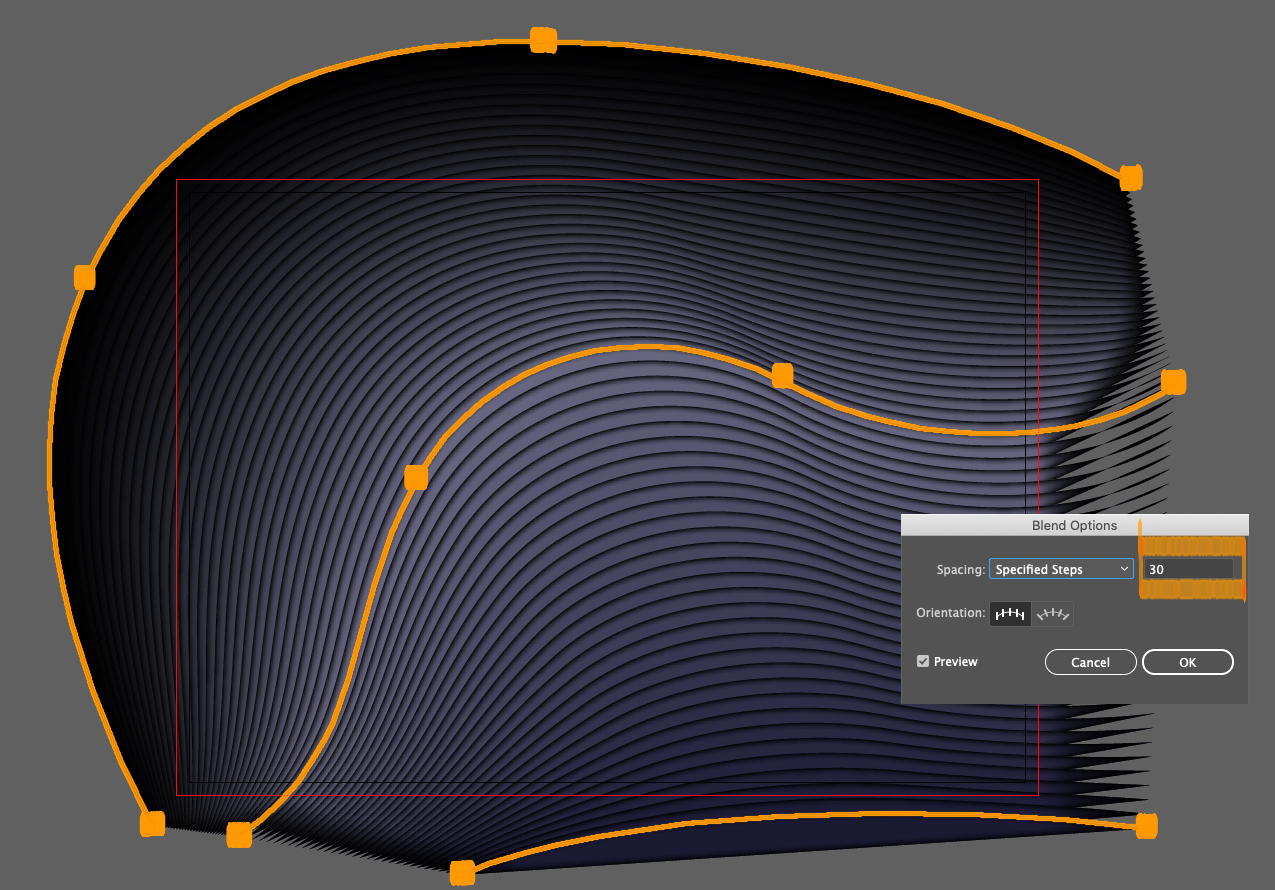Screen dimensions: 1275x890
Task: Select the Align to Path orientation icon
Action: click(x=1053, y=613)
